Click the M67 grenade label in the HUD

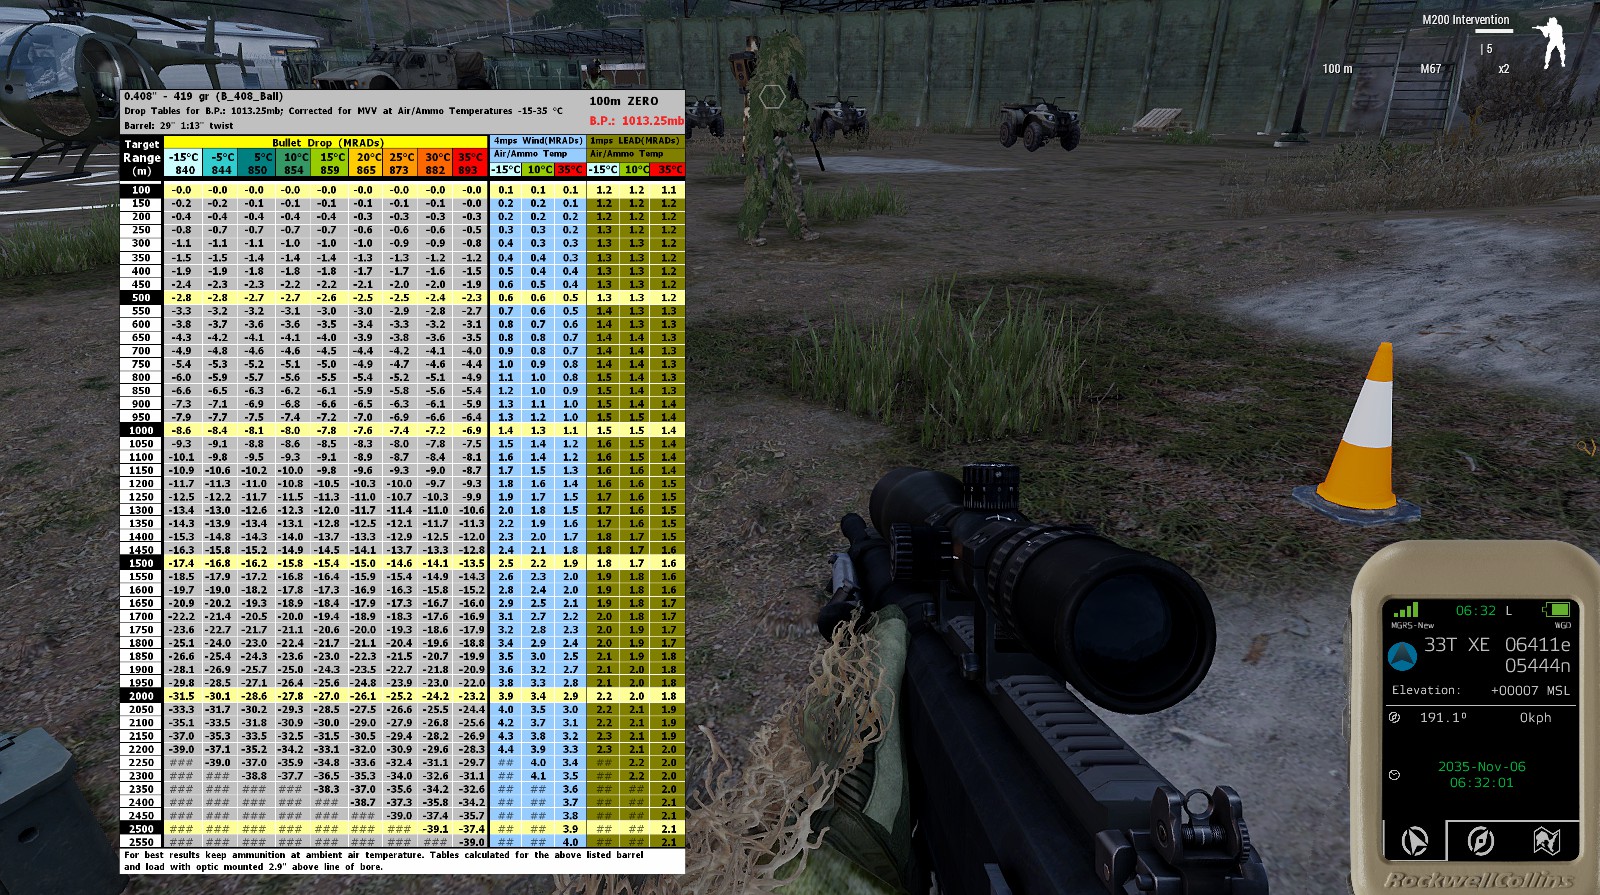[1431, 69]
